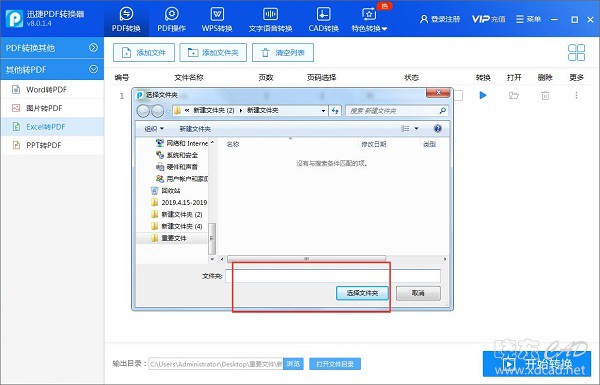The height and width of the screenshot is (385, 600).
Task: Click 新建文件夹 in the dialog toolbar
Action: 195,129
